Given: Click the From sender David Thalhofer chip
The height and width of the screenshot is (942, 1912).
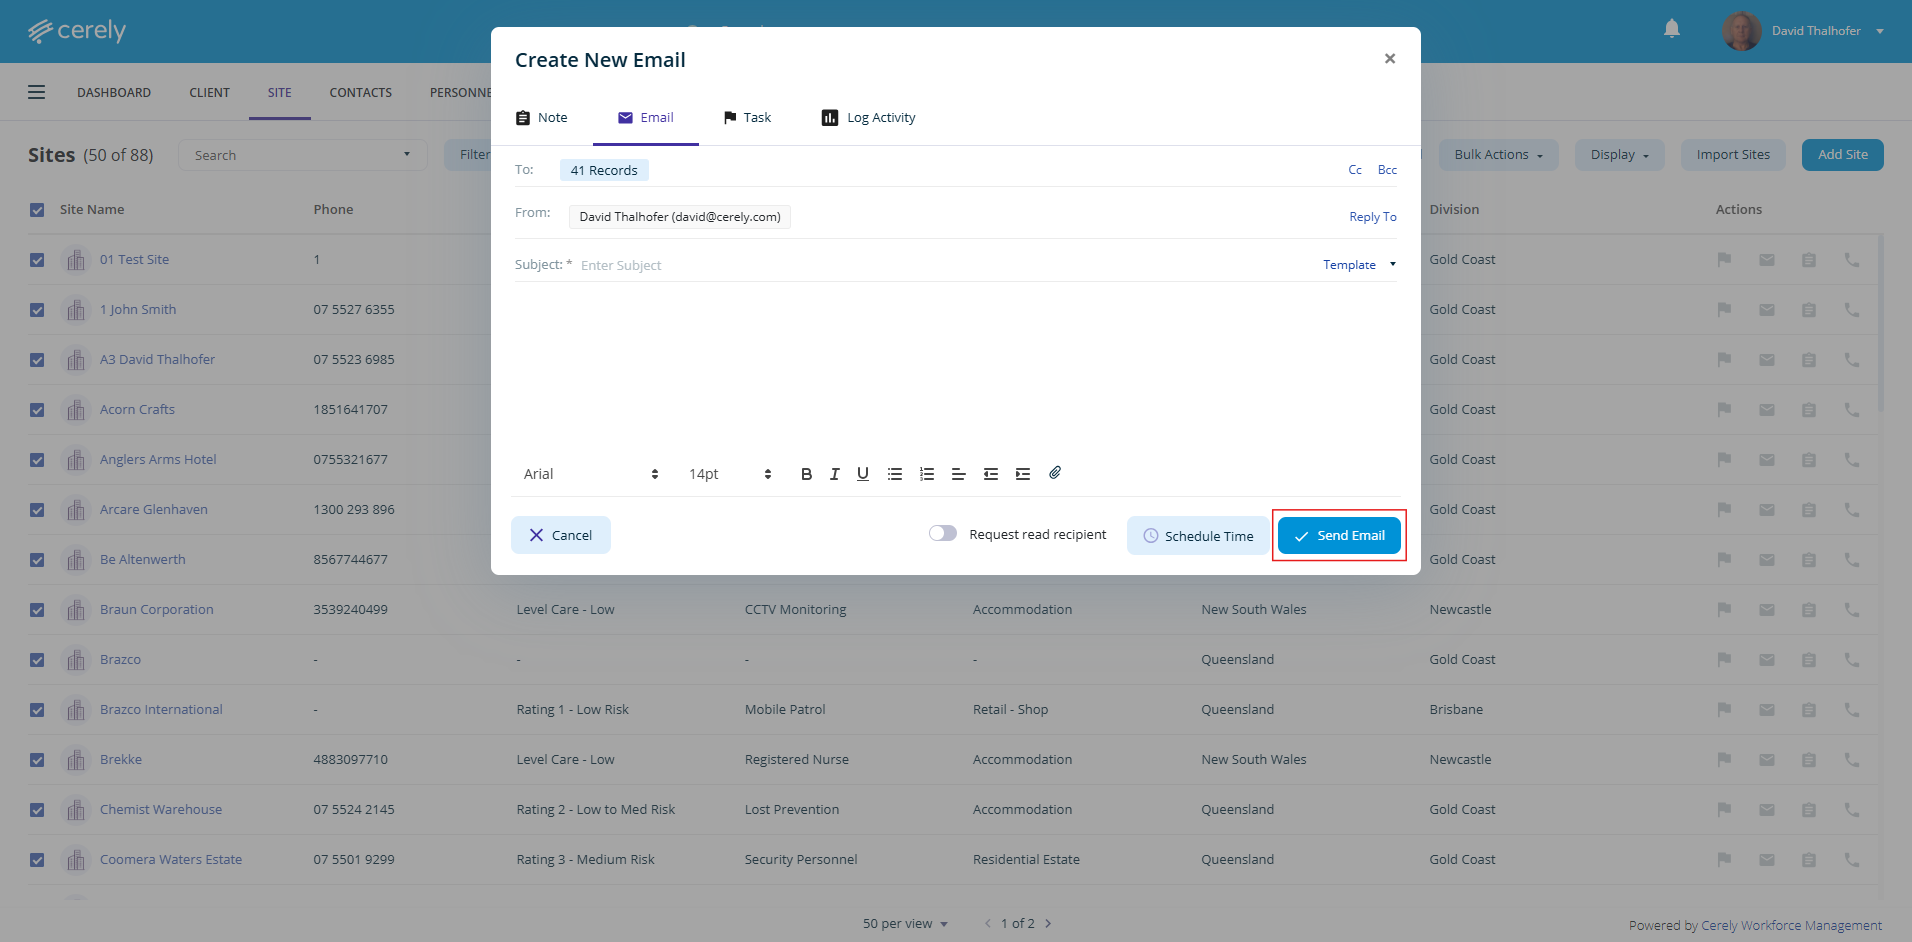Looking at the screenshot, I should coord(680,217).
